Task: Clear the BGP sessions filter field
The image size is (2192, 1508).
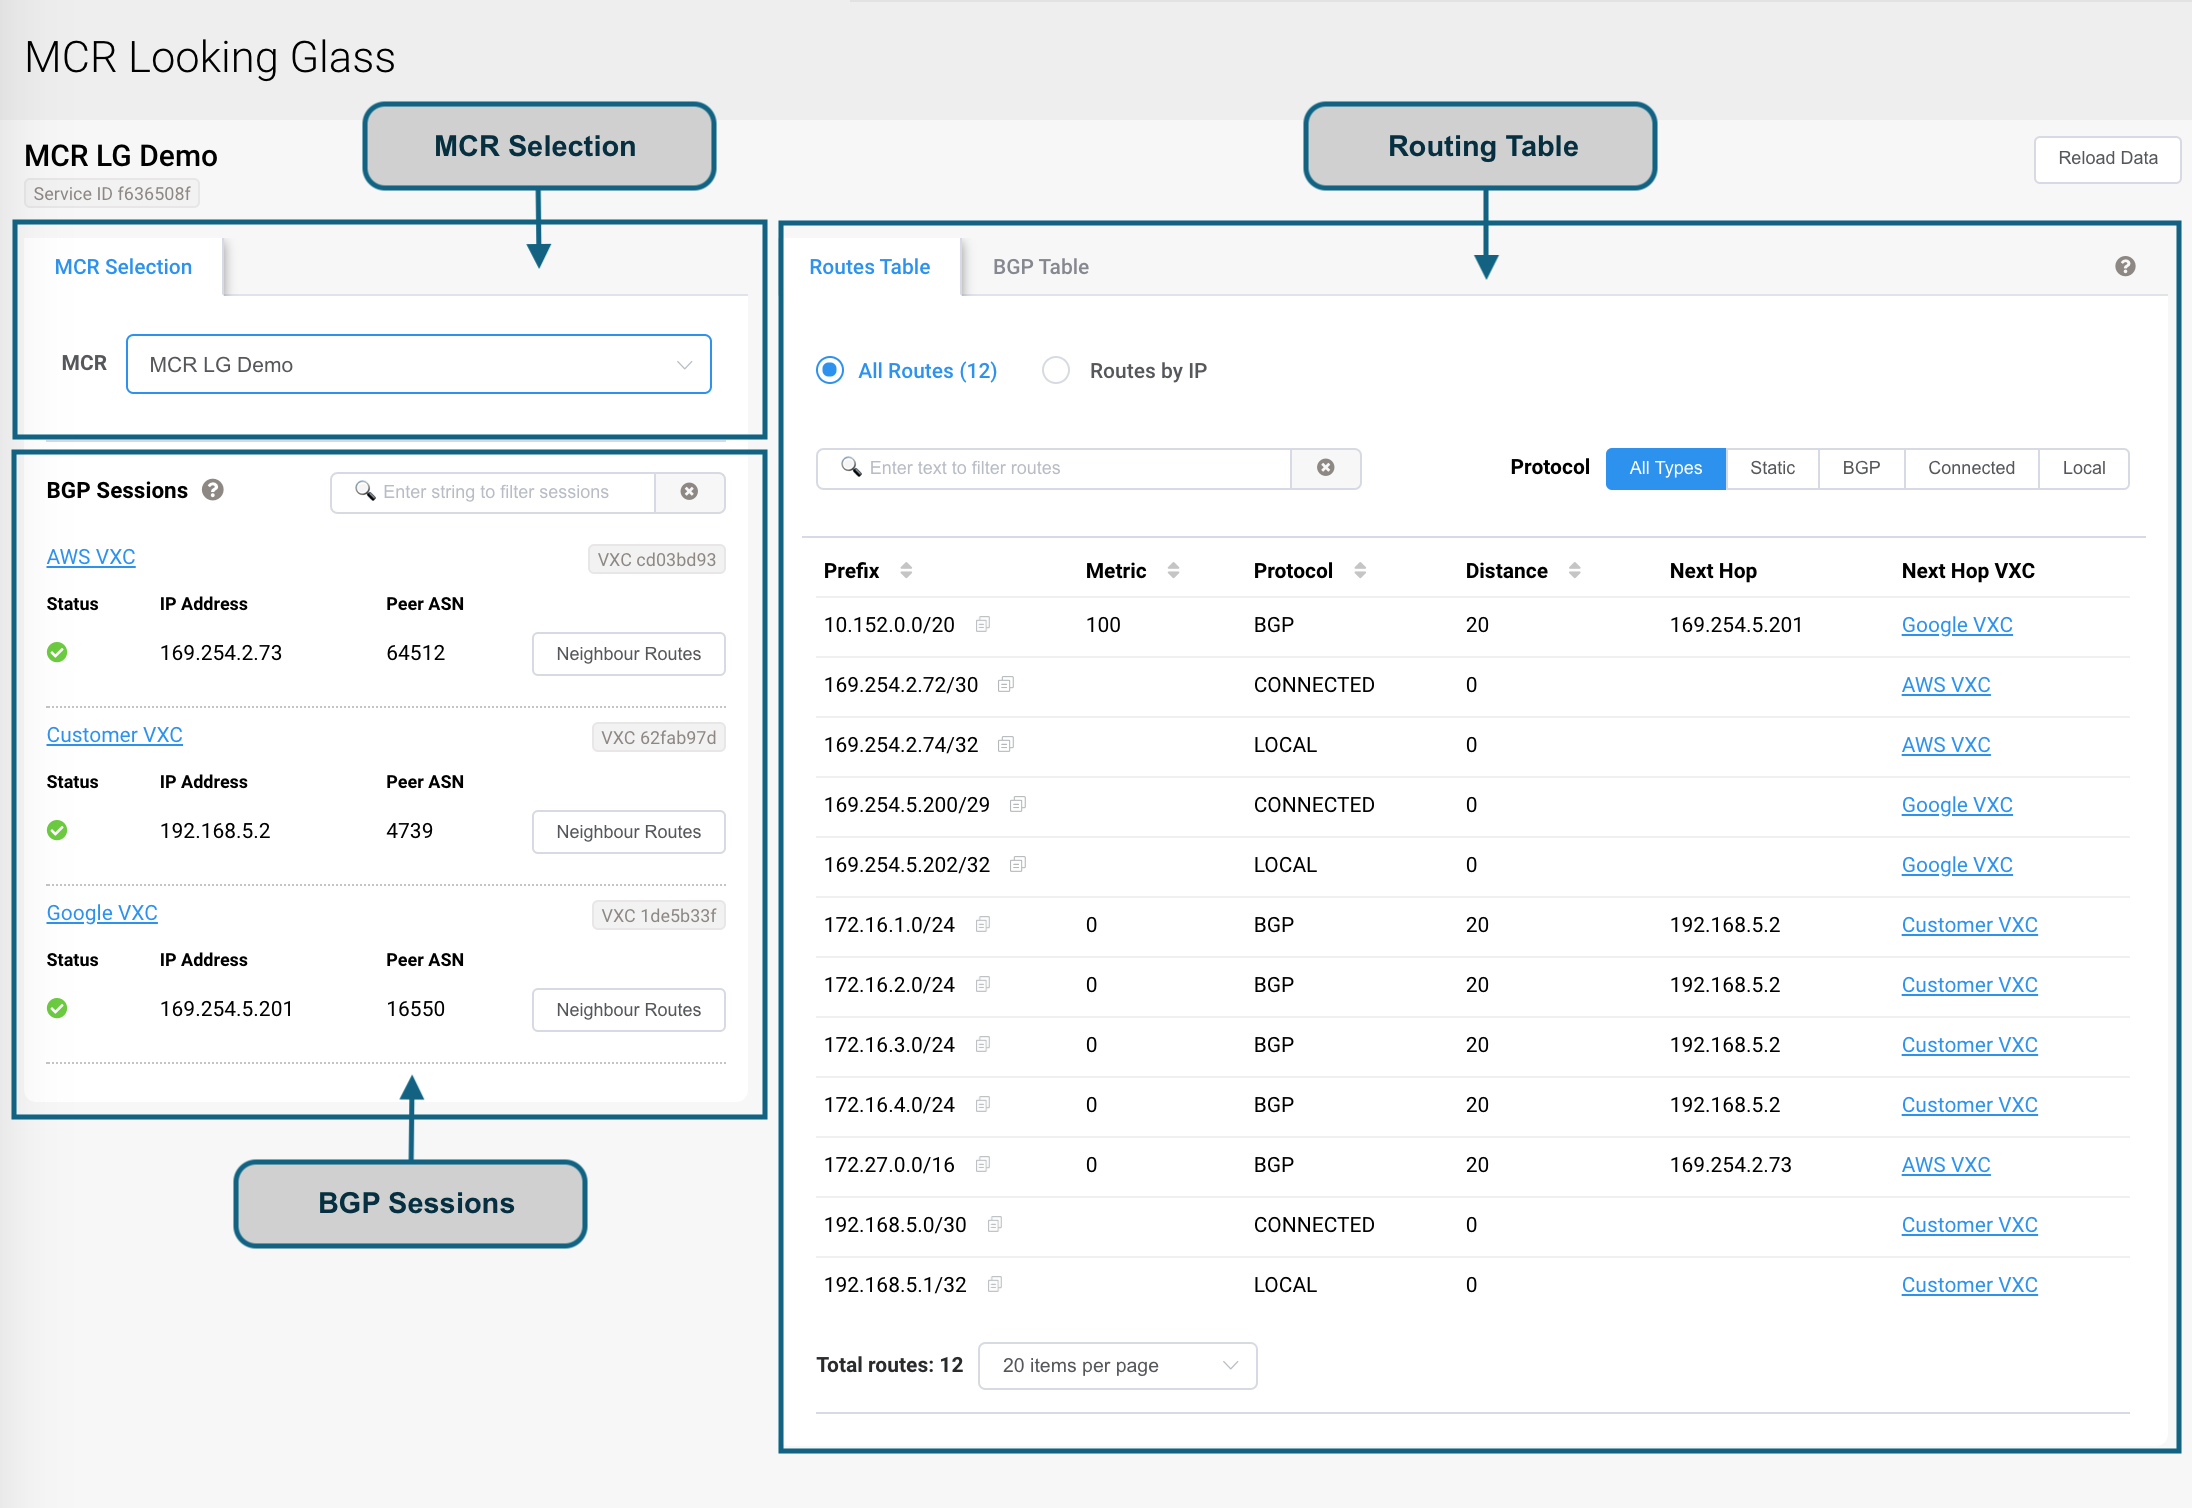Action: pos(689,491)
